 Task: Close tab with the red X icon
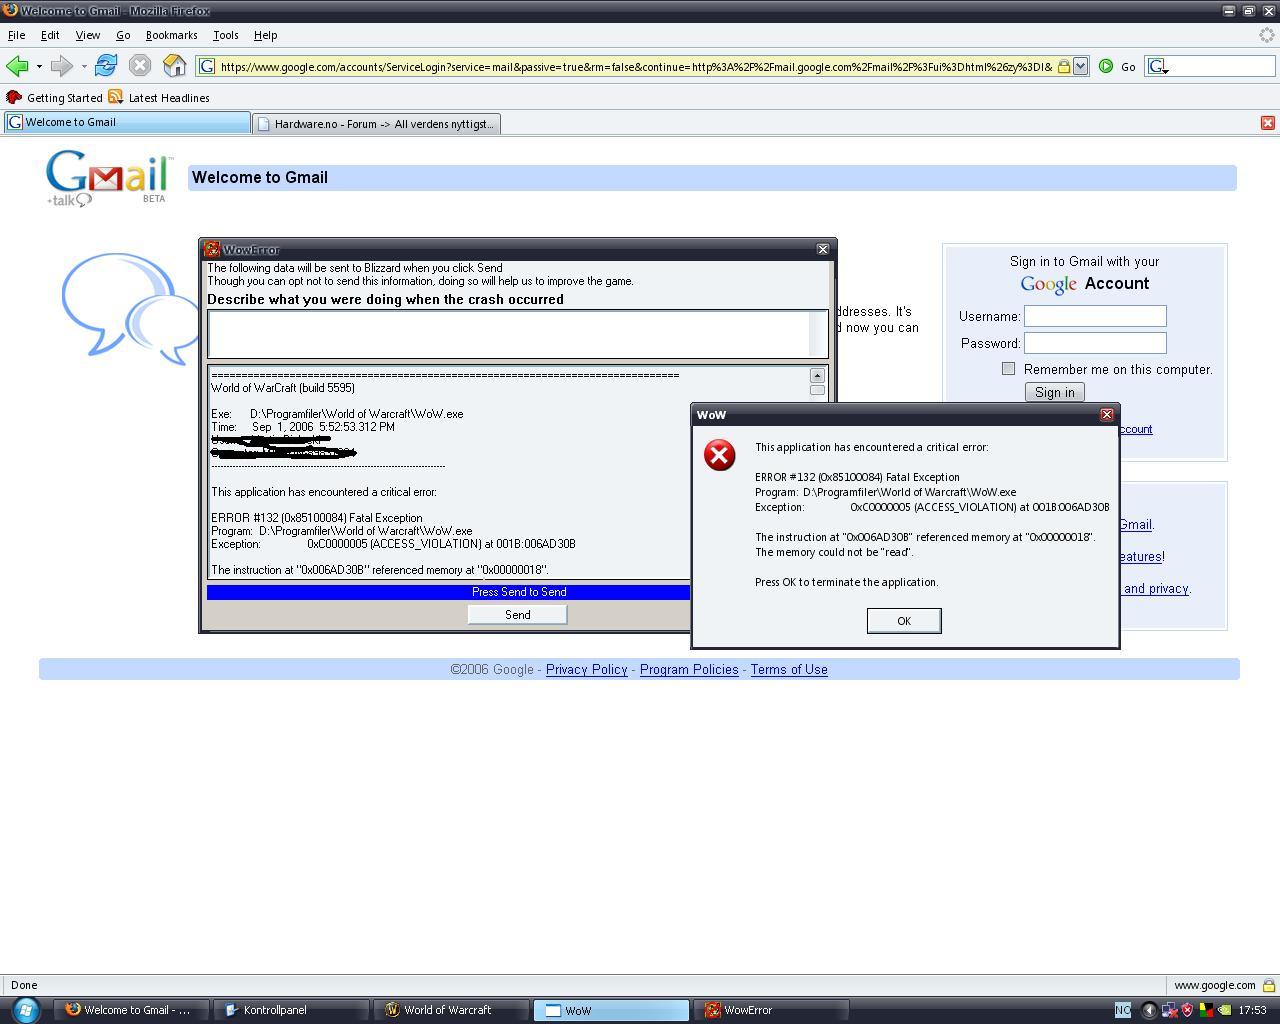pos(1267,123)
